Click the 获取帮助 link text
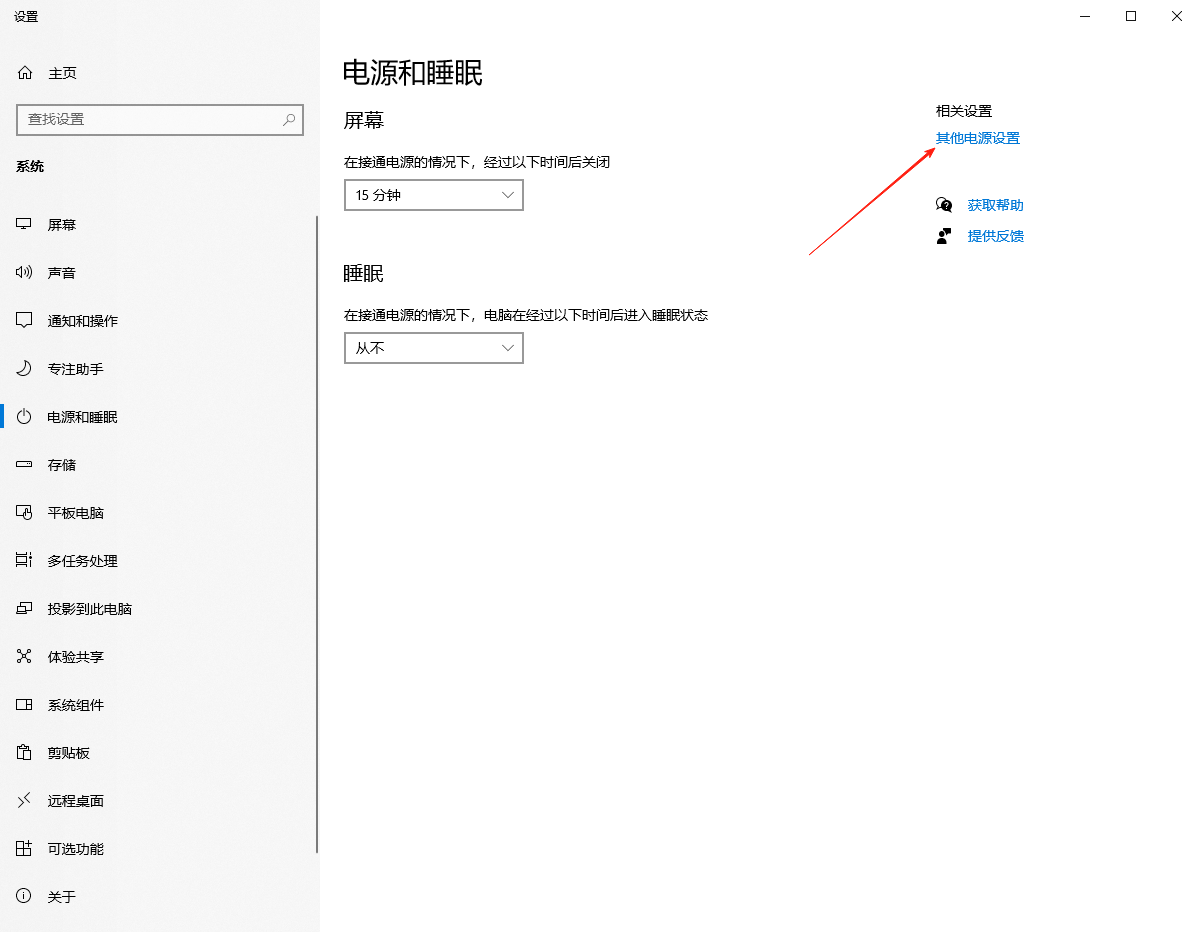1200x932 pixels. (x=995, y=205)
